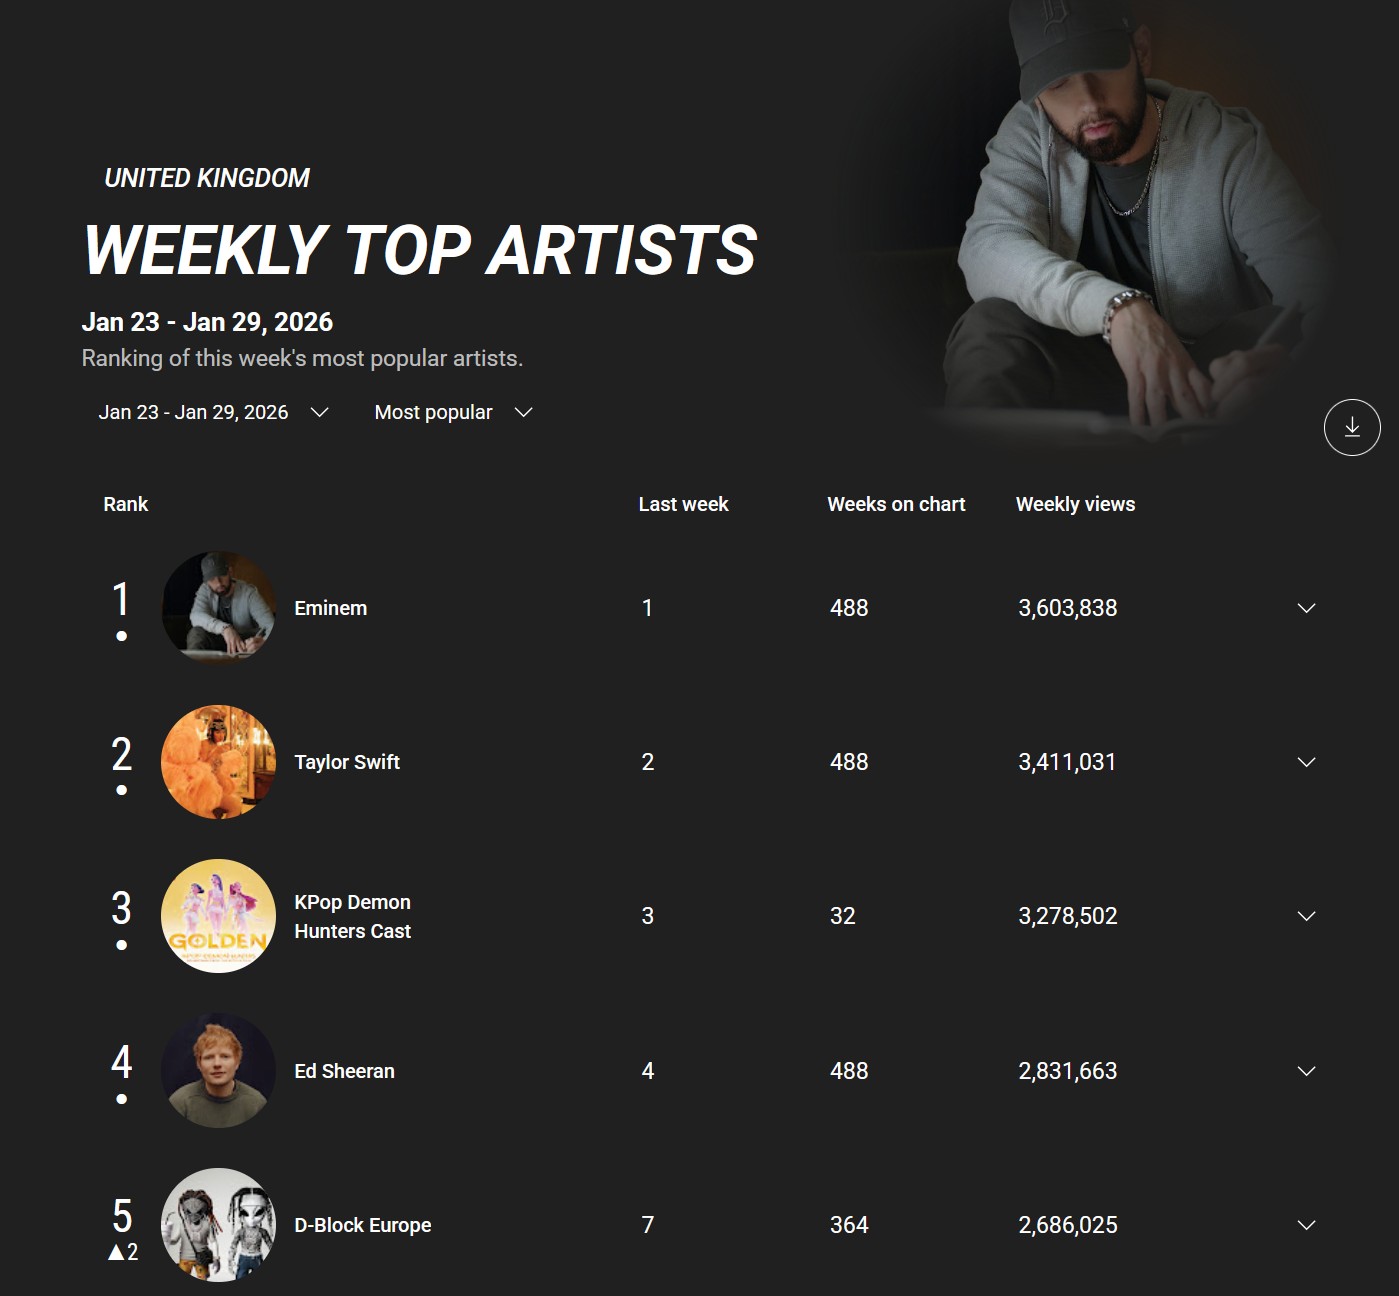
Task: Expand Ed Sheeran row details chevron
Action: 1305,1071
